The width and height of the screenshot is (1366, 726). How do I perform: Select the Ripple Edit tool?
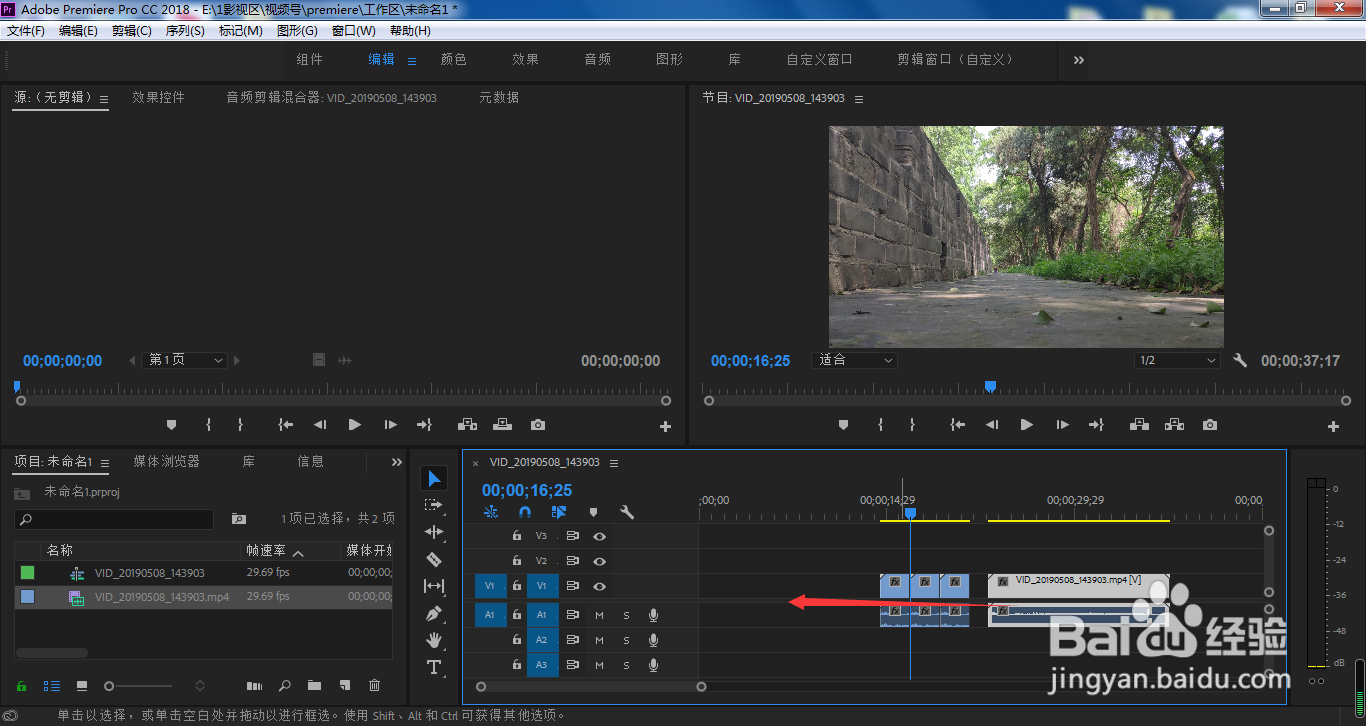[434, 532]
